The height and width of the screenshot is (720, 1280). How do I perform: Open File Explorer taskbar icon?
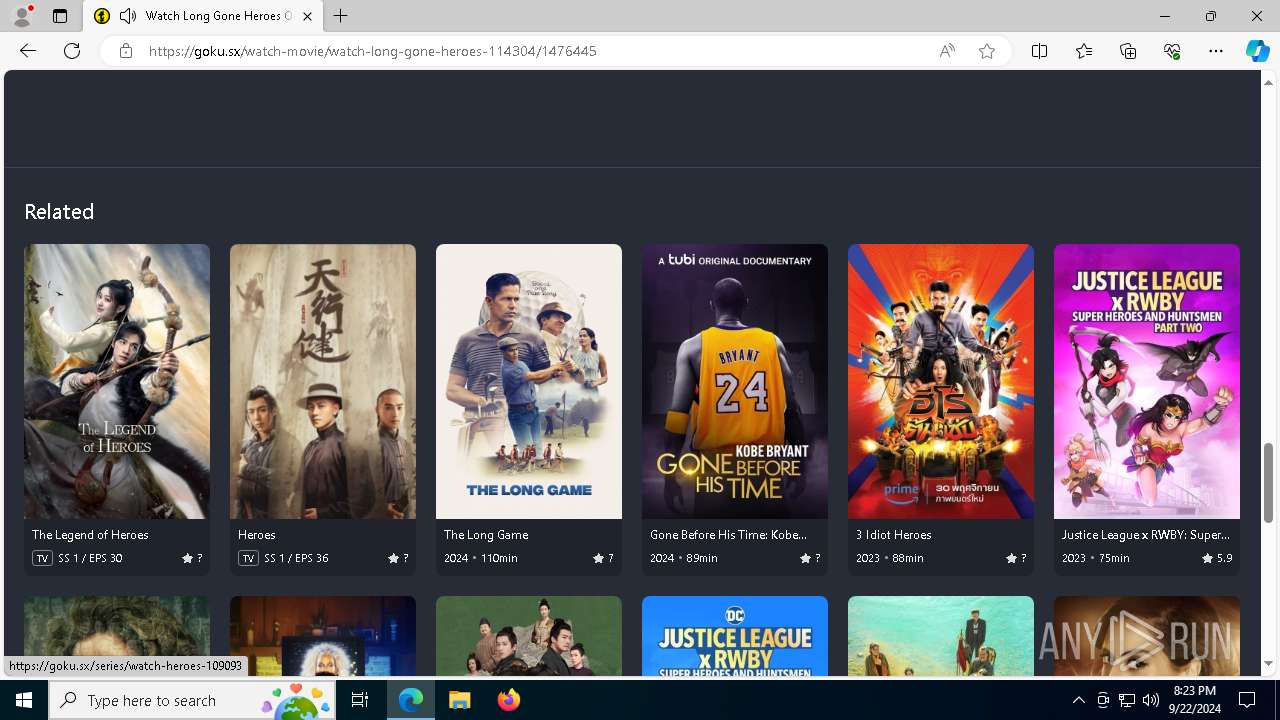click(x=460, y=700)
